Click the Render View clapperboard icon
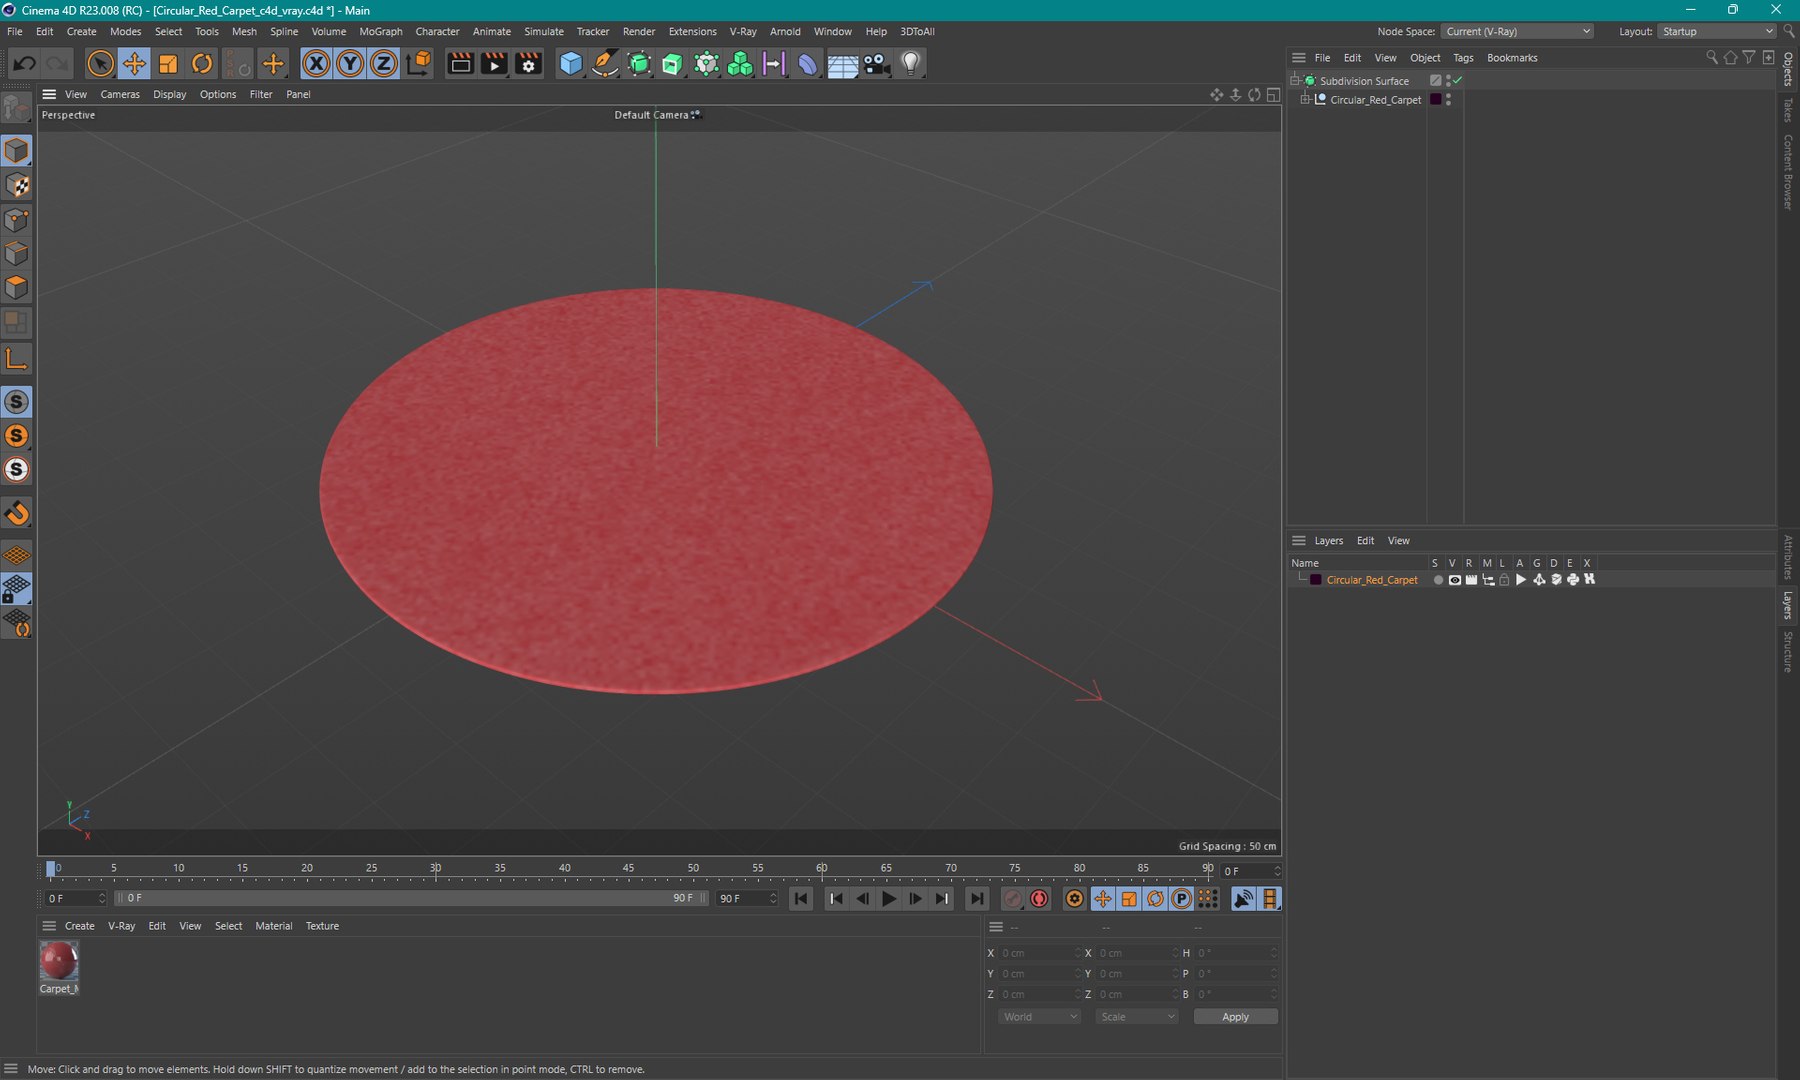Viewport: 1800px width, 1080px height. [x=460, y=64]
